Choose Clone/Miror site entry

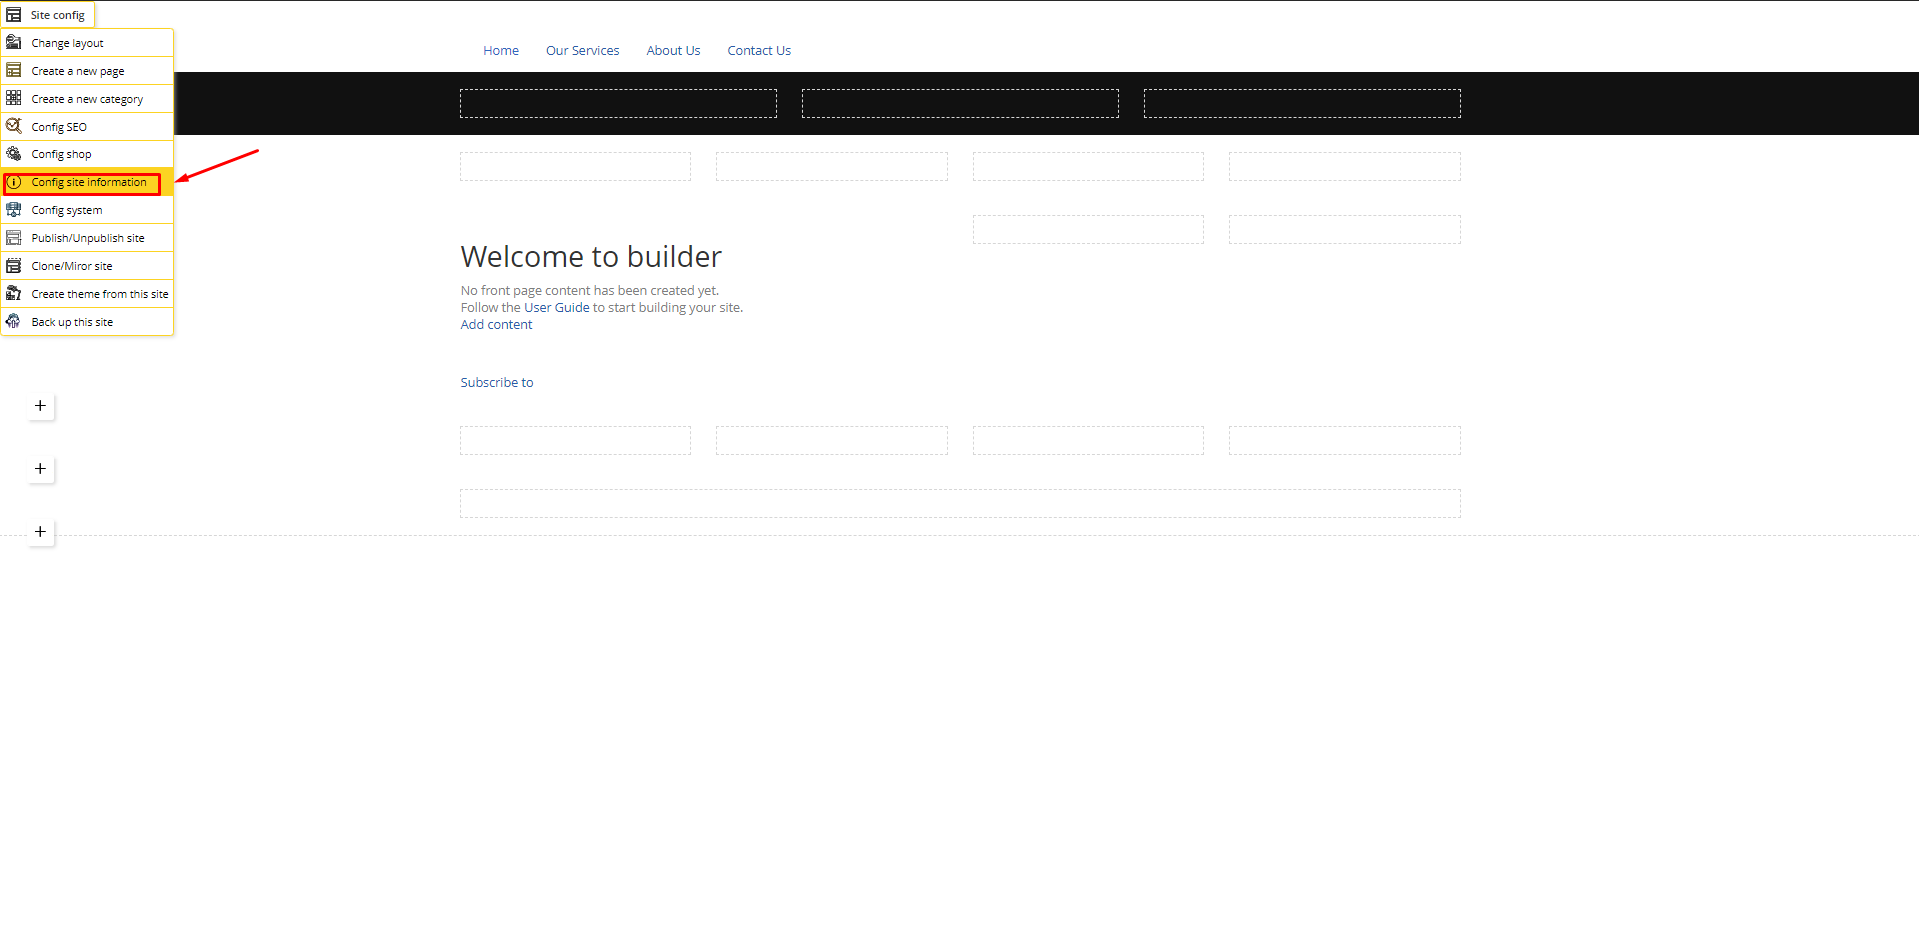87,266
